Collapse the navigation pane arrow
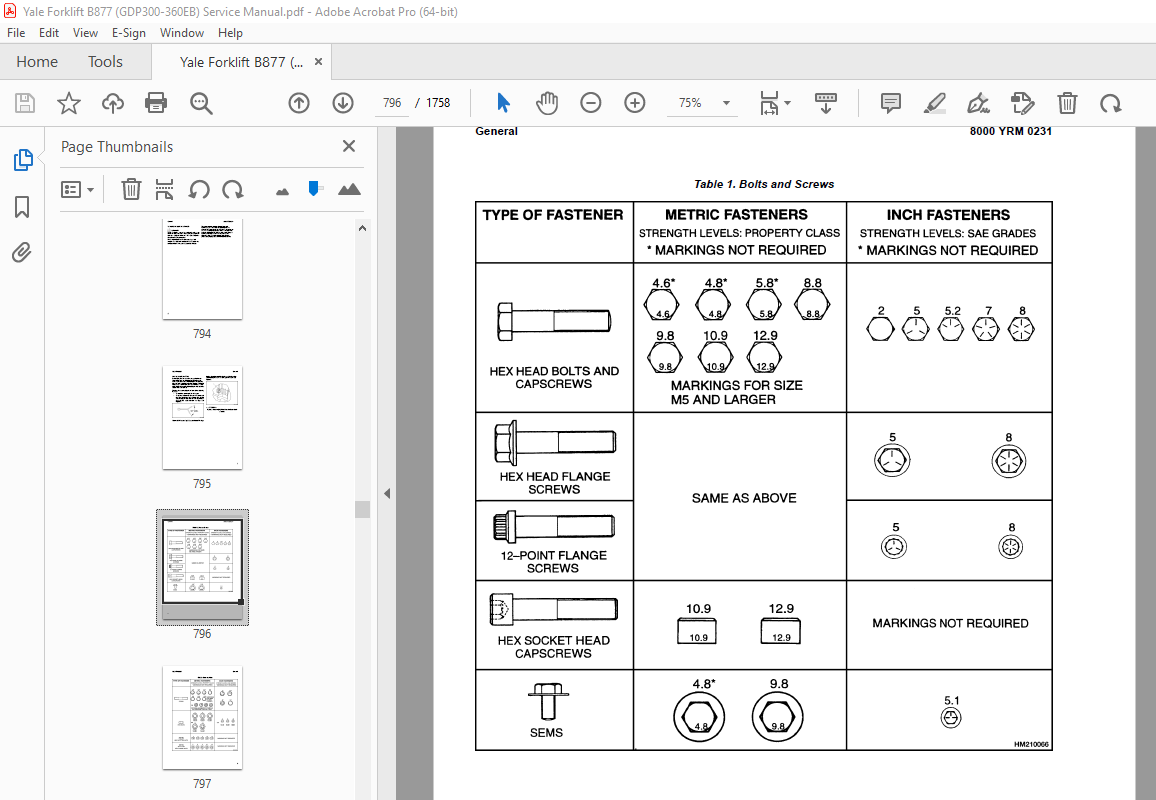This screenshot has height=800, width=1156. [387, 493]
